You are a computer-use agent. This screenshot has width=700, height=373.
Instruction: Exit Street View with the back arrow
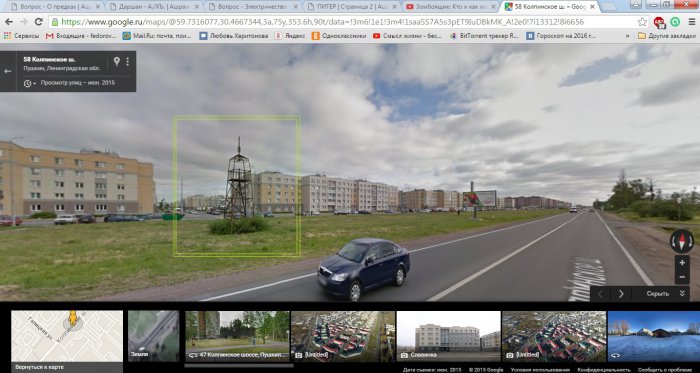tap(8, 71)
